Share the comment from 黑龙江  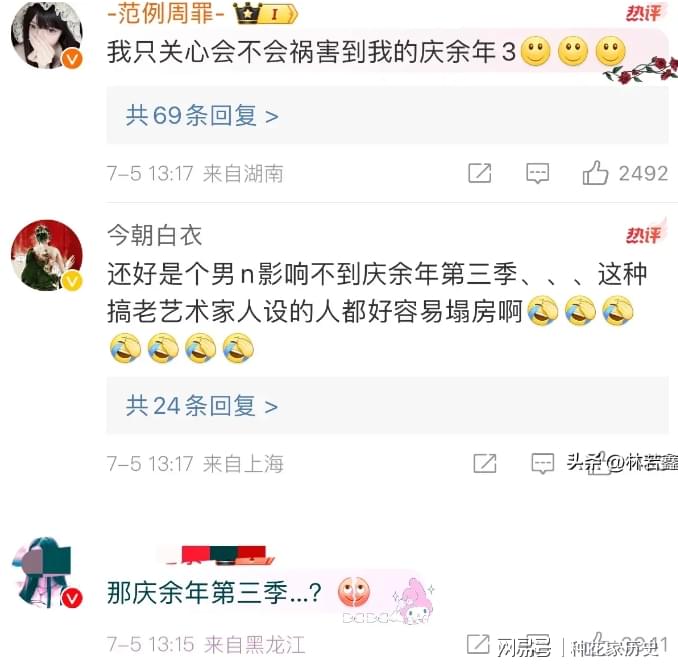(478, 644)
